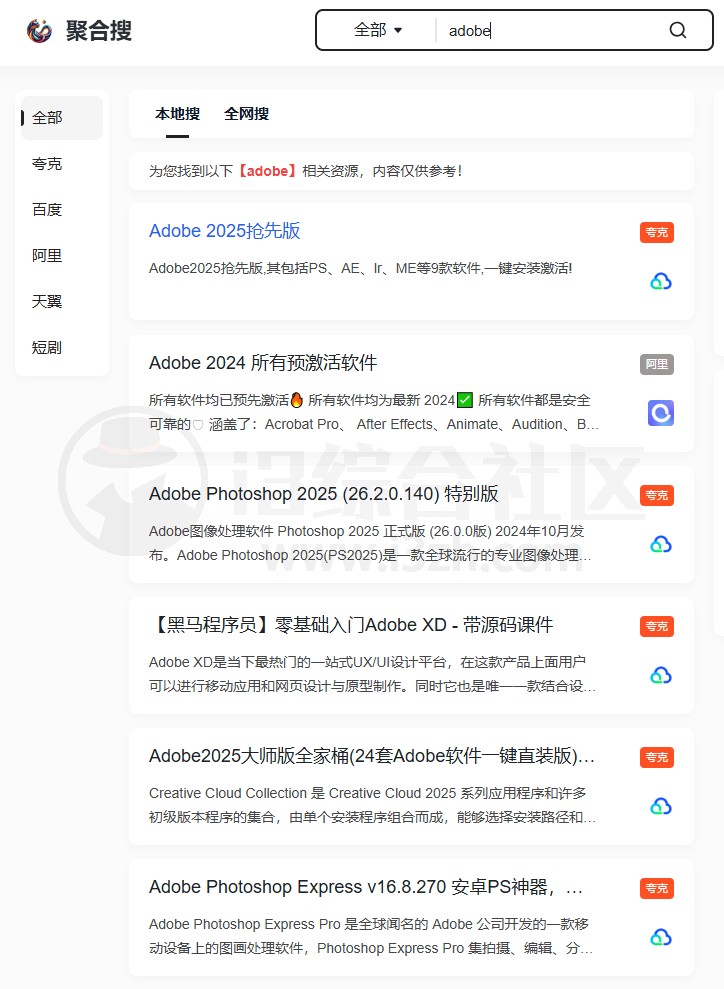Open 黑马程序员 Adobe XD course result

tap(351, 625)
